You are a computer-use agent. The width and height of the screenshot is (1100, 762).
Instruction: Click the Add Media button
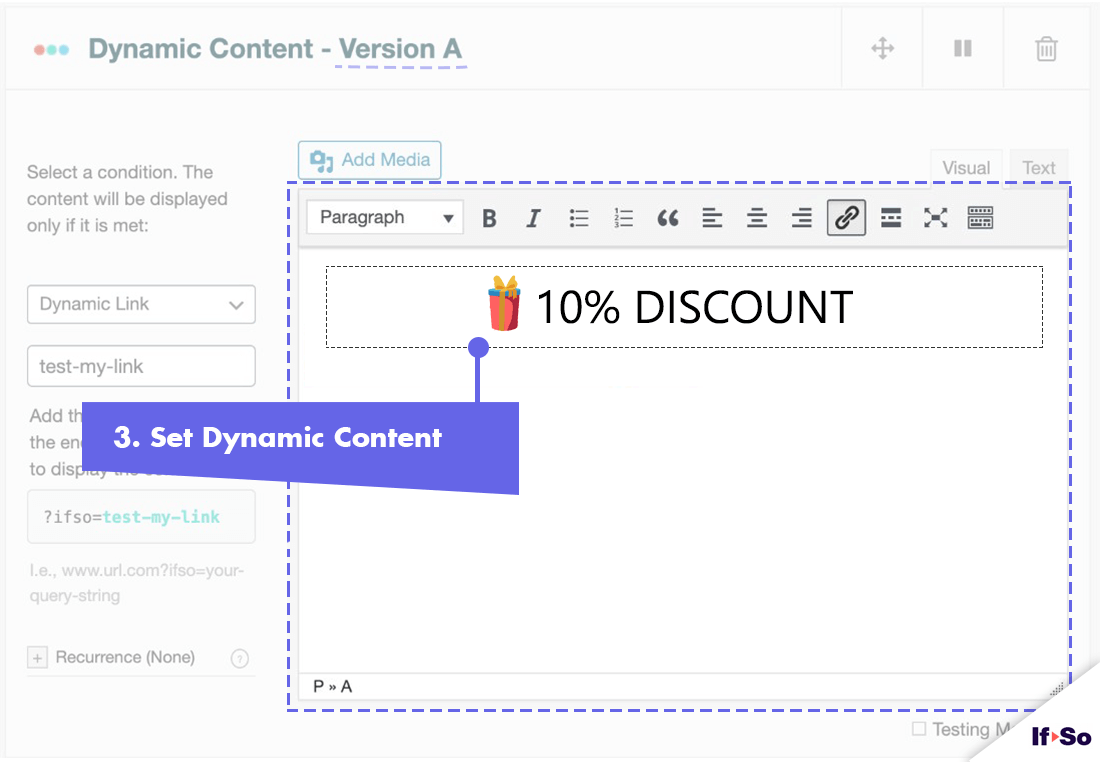369,159
